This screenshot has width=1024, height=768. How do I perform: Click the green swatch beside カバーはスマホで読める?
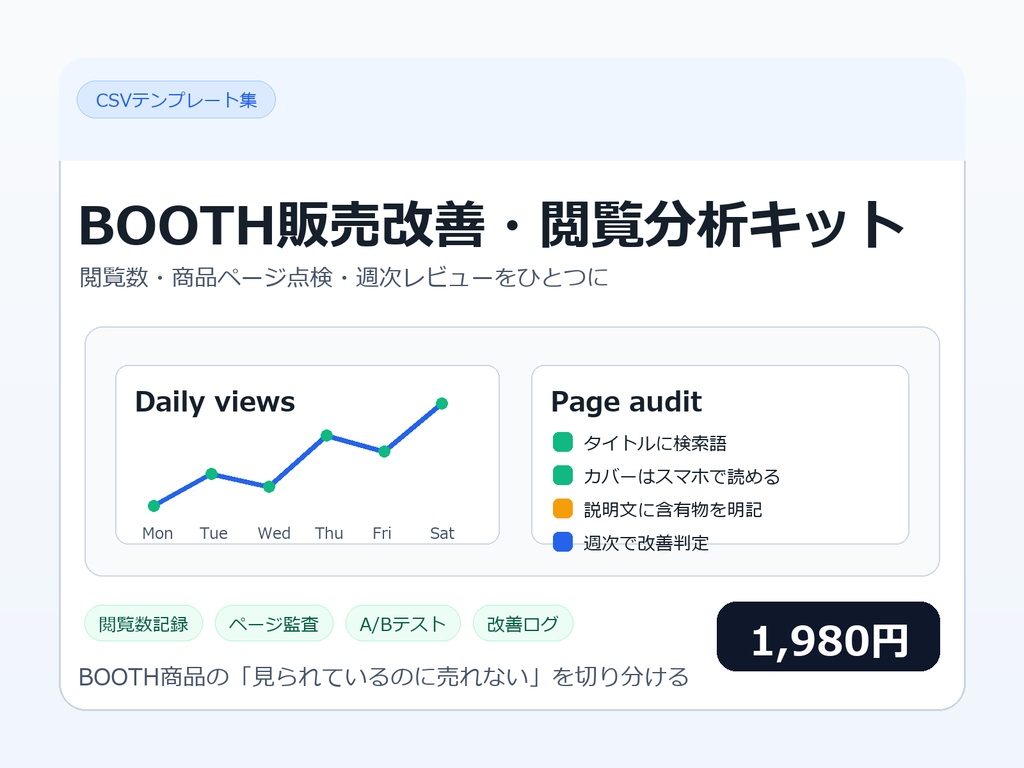tap(562, 475)
